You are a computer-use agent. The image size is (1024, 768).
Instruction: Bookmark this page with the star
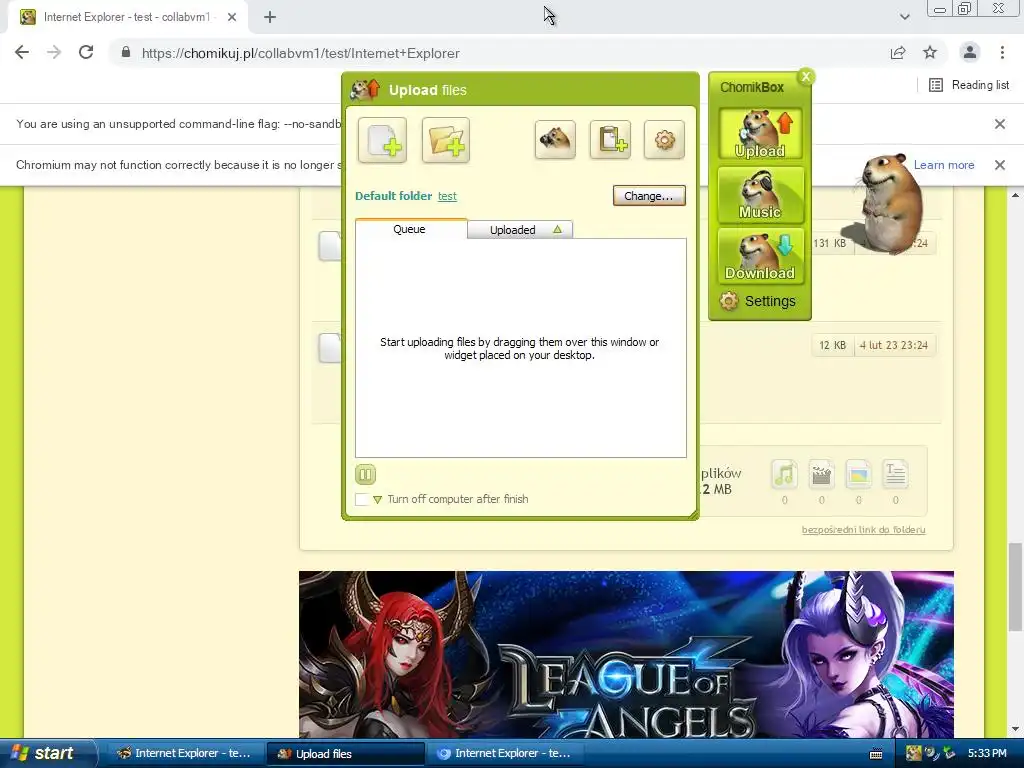click(930, 53)
